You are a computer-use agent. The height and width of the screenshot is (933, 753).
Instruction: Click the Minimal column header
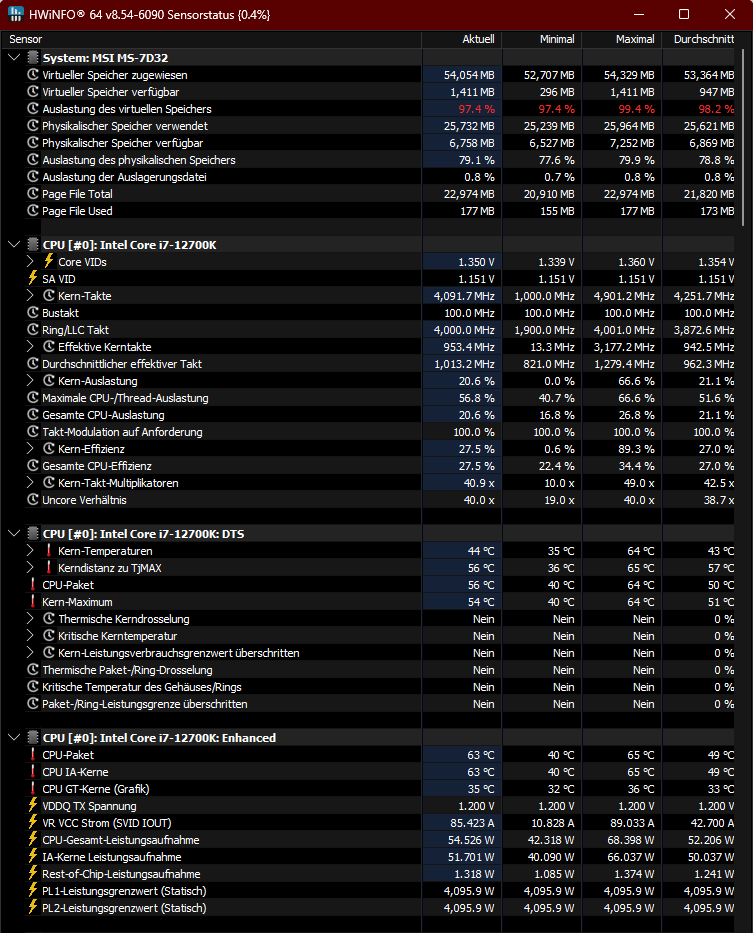coord(542,39)
